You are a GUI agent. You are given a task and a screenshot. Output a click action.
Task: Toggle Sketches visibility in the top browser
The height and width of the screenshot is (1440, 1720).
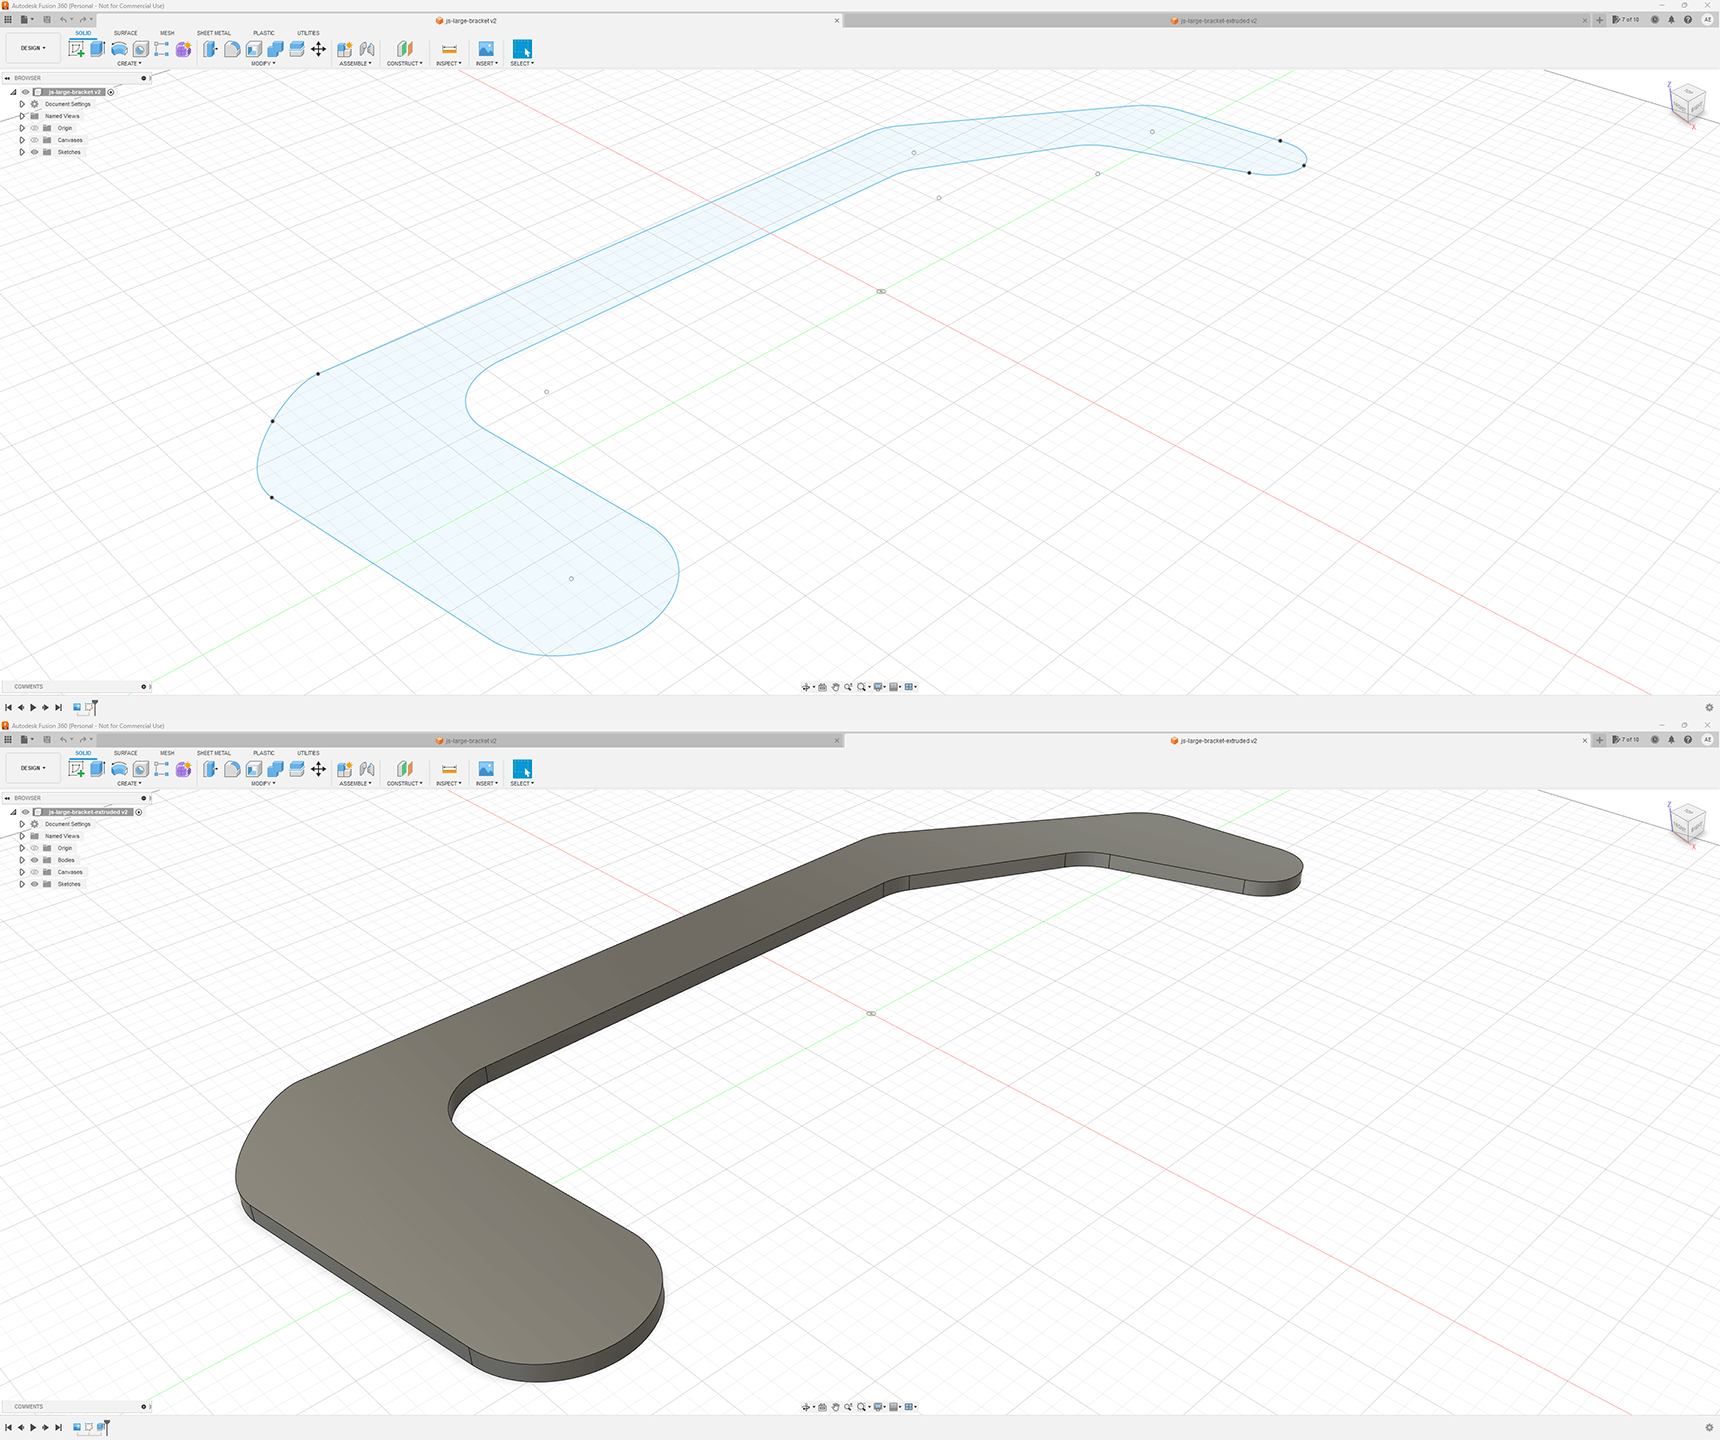34,152
